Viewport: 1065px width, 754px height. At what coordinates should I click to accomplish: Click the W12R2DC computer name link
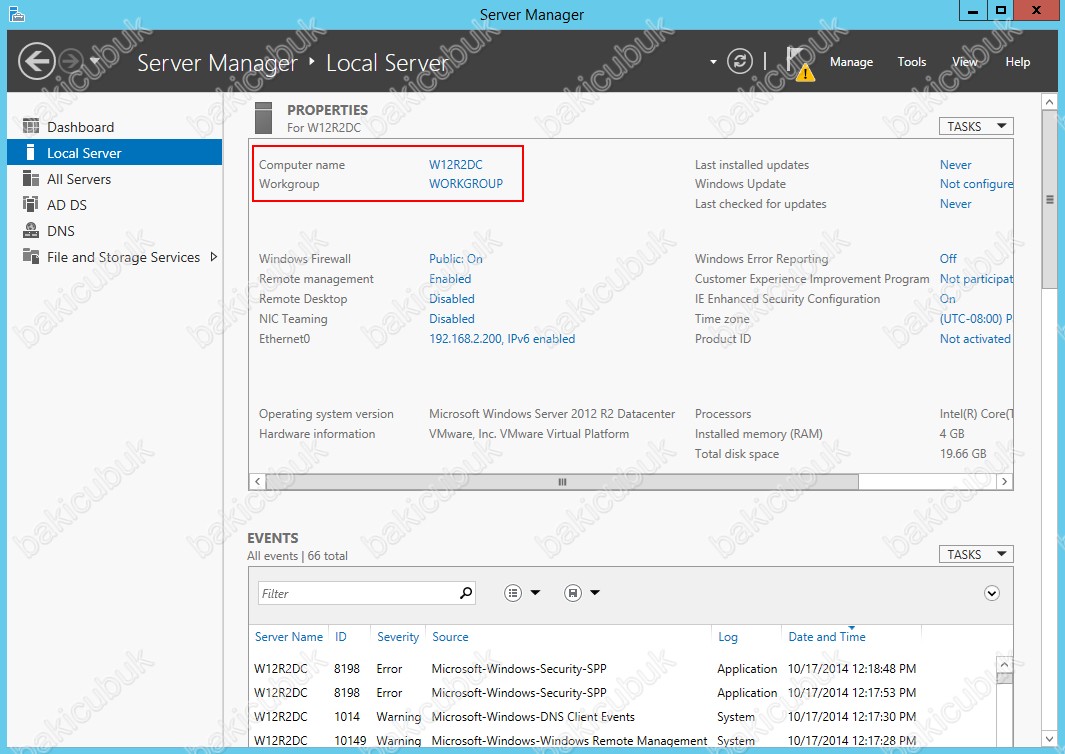coord(456,164)
